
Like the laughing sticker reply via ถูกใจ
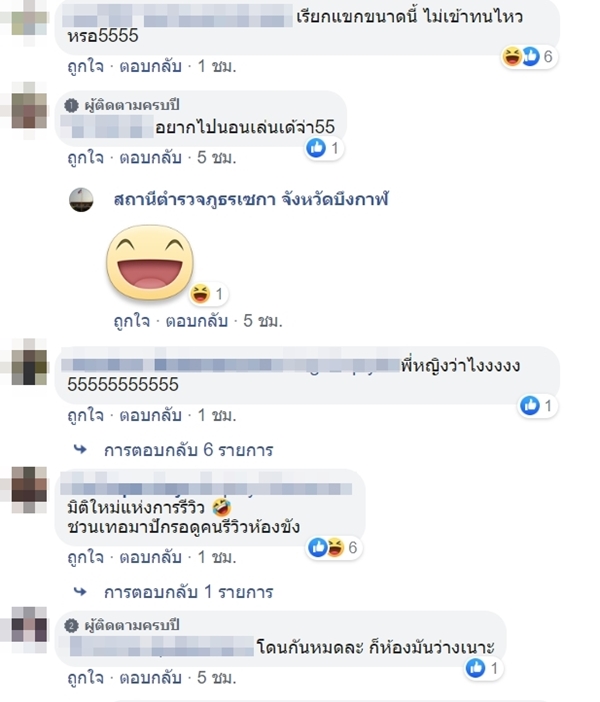(132, 321)
